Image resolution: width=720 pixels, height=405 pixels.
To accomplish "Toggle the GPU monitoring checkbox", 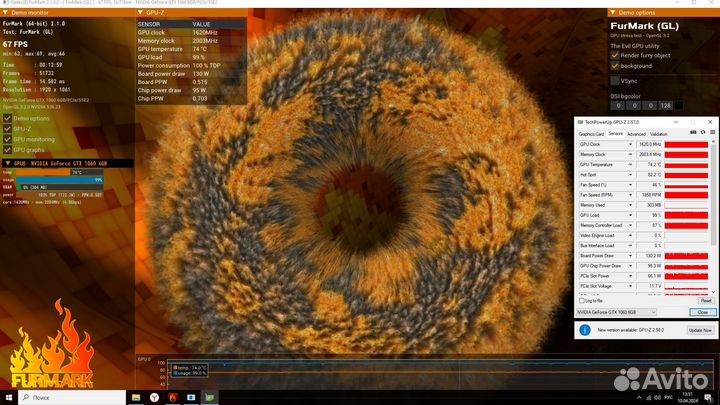I will click(8, 139).
